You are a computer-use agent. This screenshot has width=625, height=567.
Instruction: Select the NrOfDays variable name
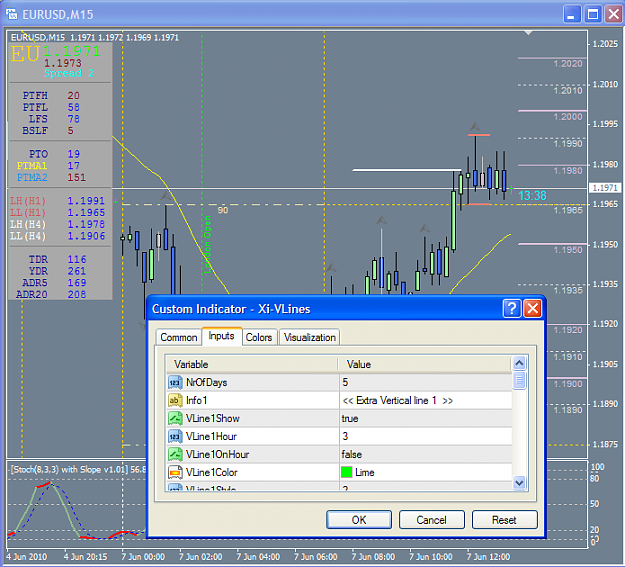pos(206,383)
